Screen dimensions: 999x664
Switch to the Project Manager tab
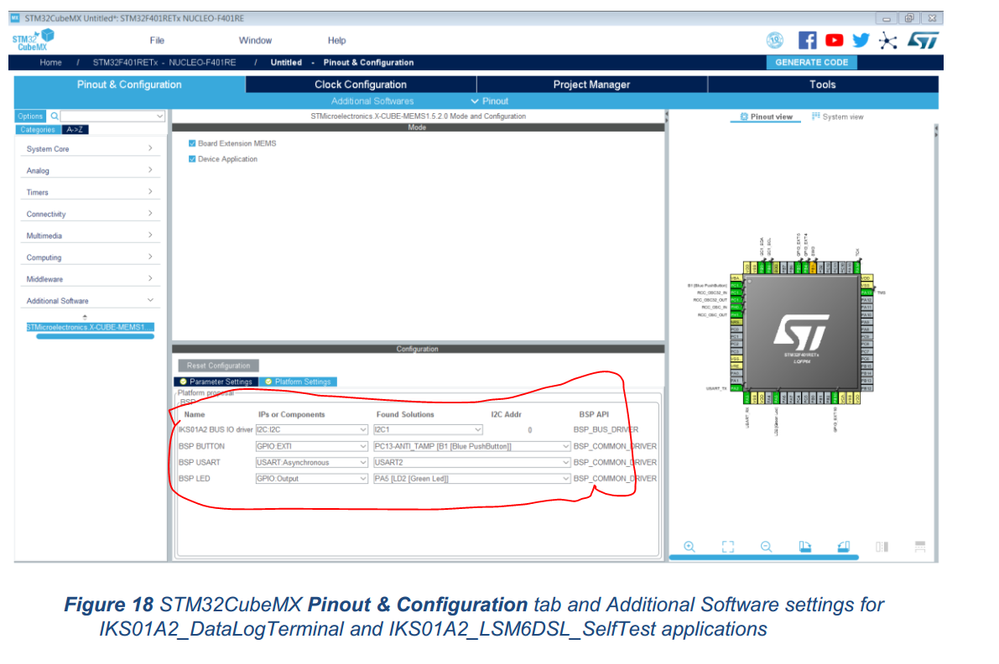(x=592, y=84)
